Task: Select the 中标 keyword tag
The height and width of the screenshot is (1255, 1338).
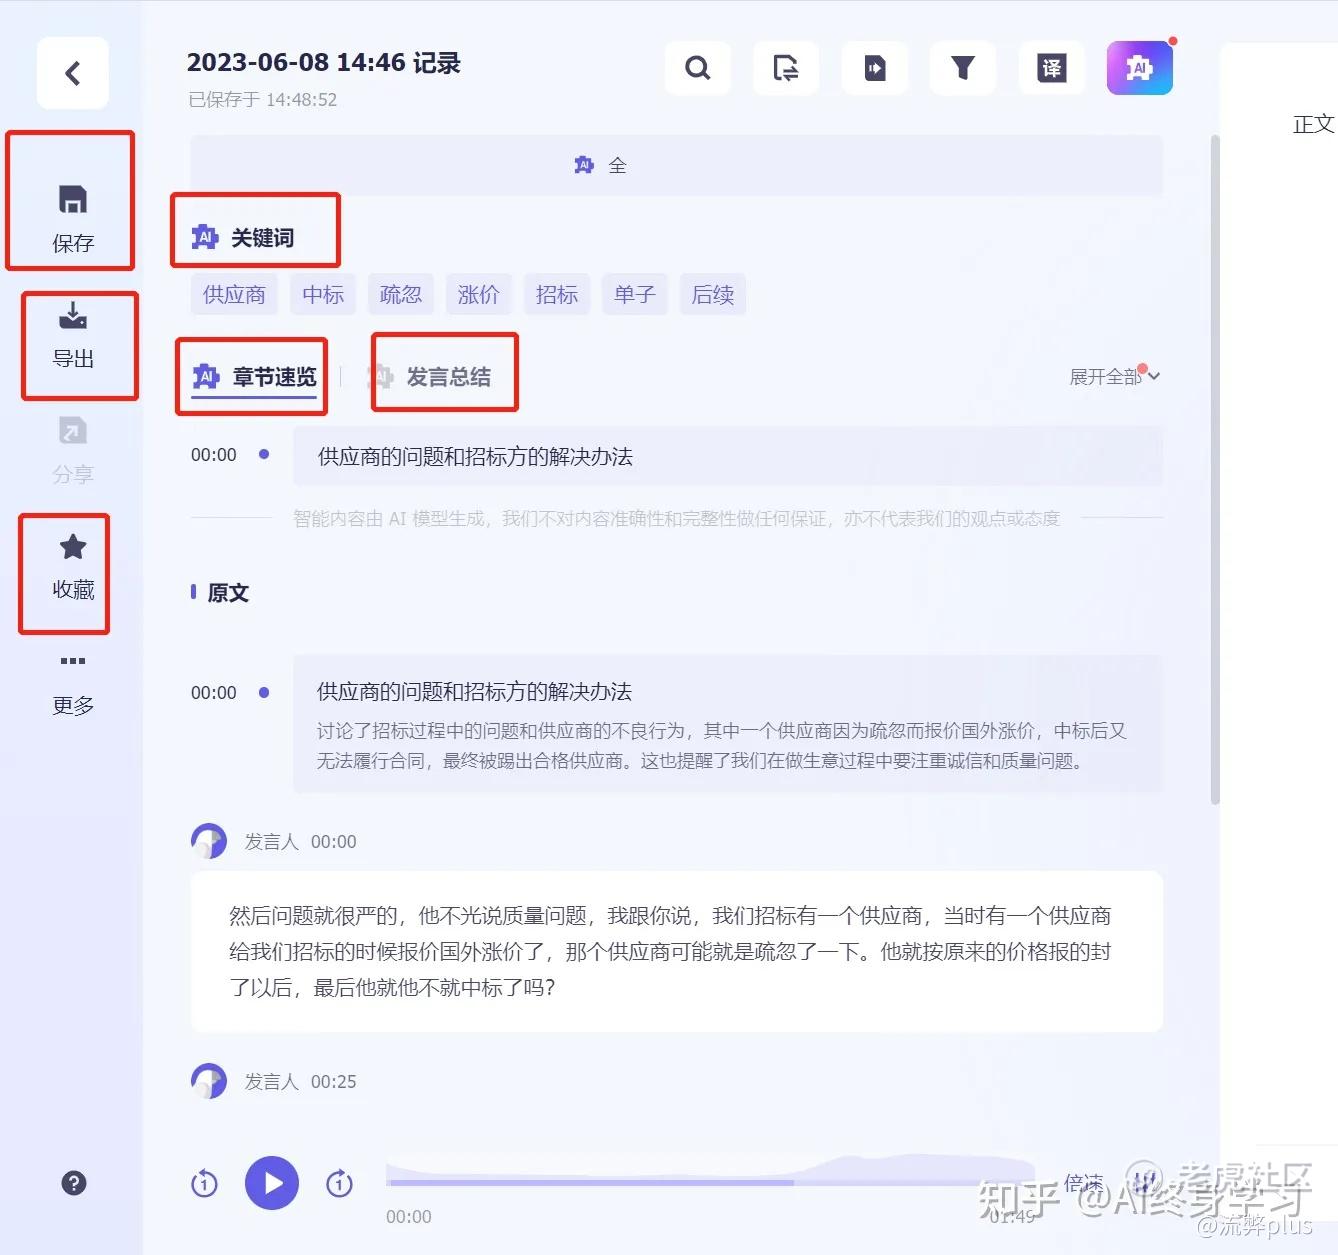Action: coord(323,294)
